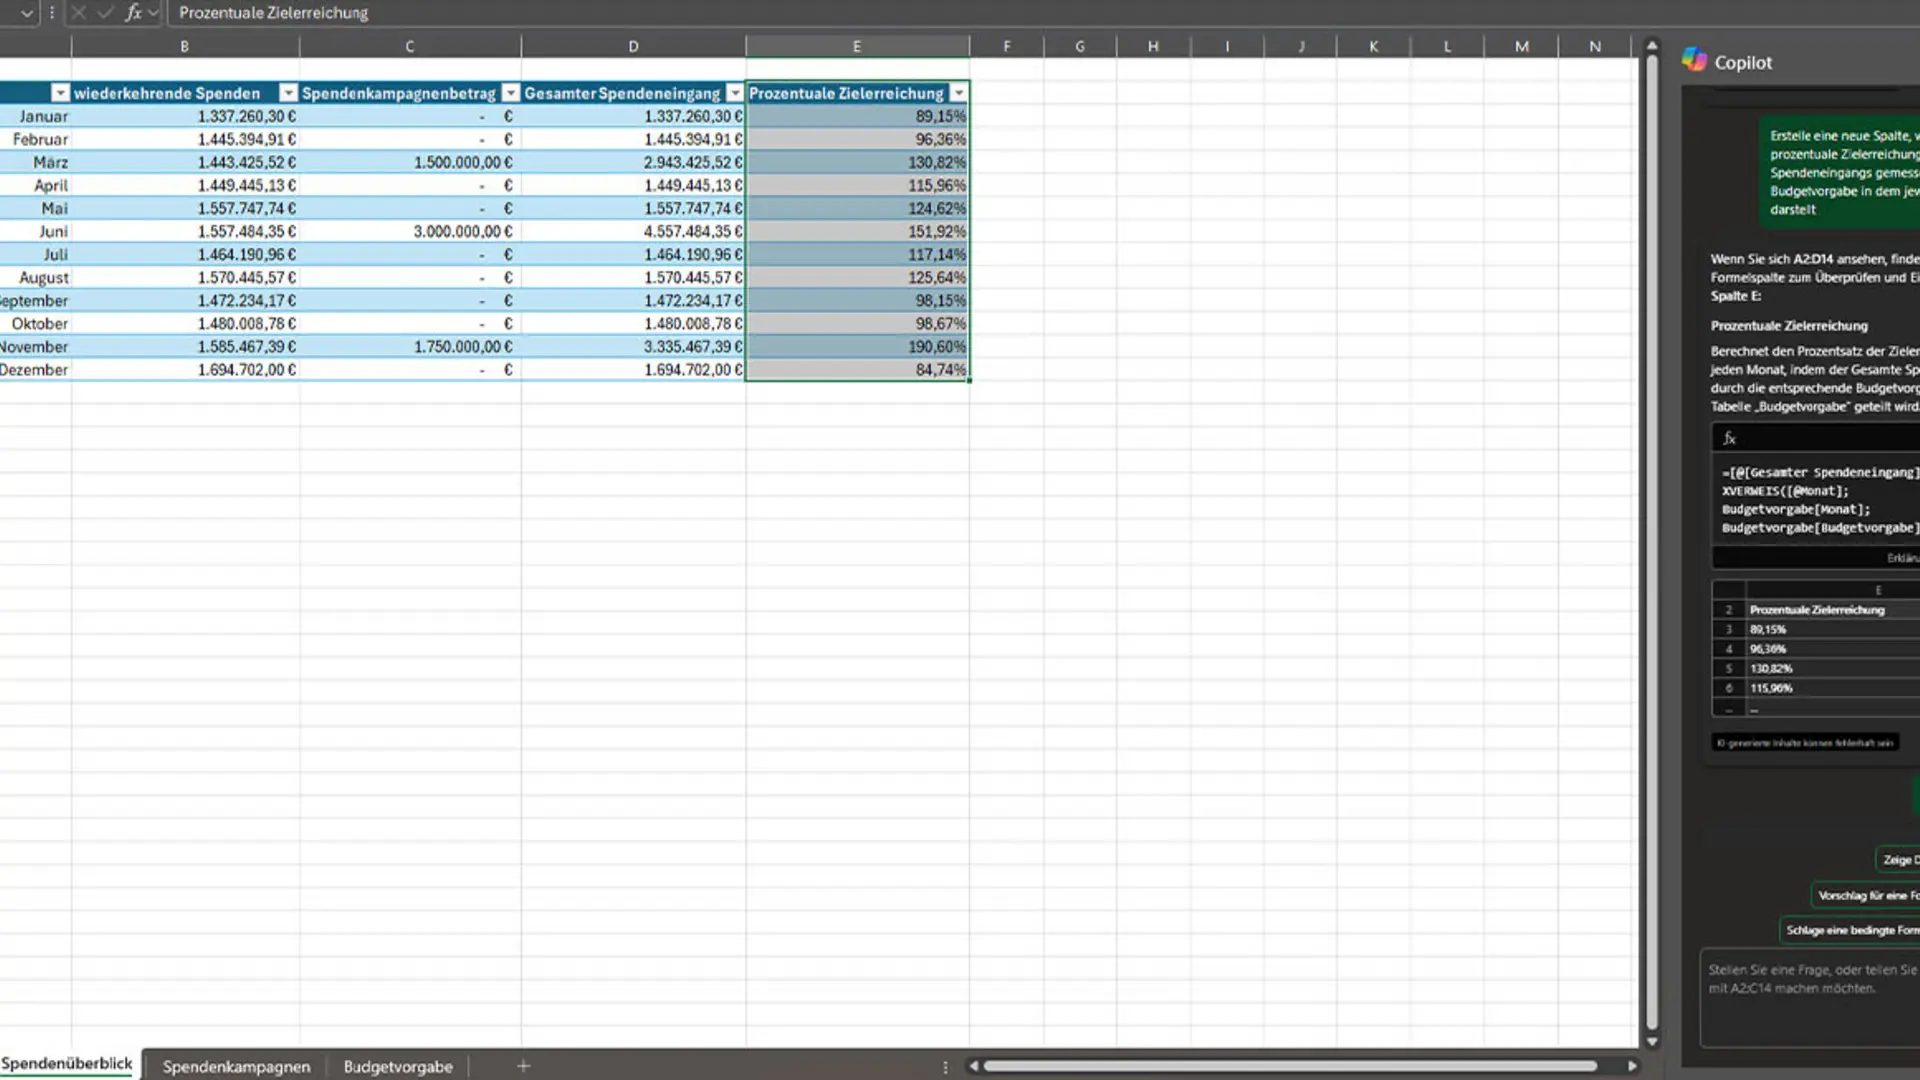Click the sheet tab bar options dots
The width and height of the screenshot is (1920, 1080).
point(945,1067)
